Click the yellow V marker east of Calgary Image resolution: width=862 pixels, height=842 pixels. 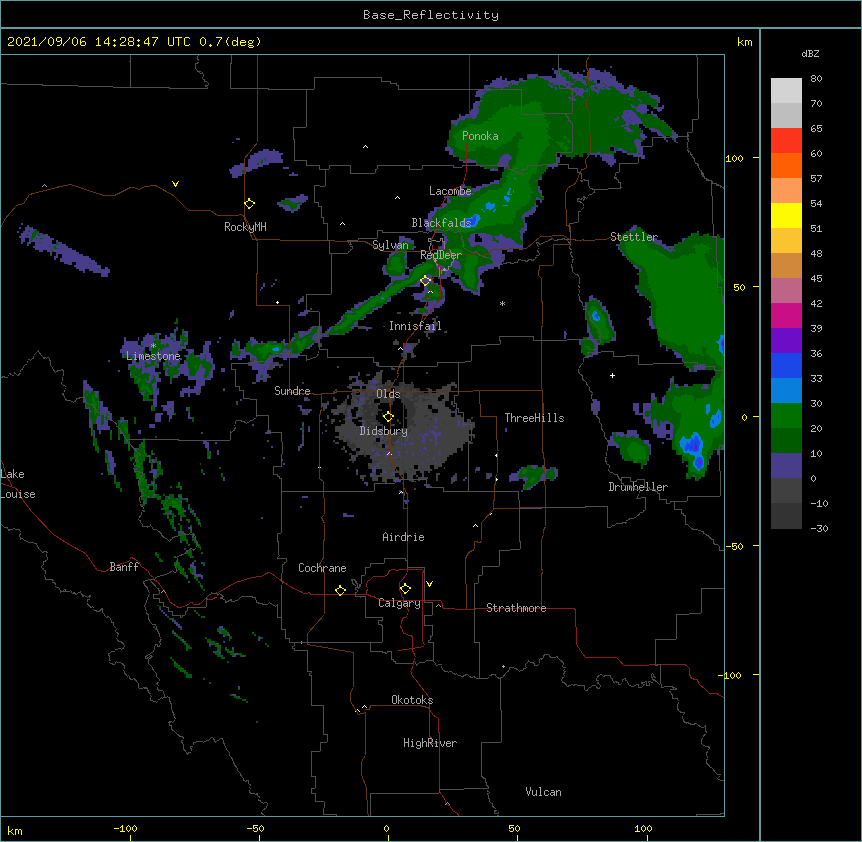(429, 584)
